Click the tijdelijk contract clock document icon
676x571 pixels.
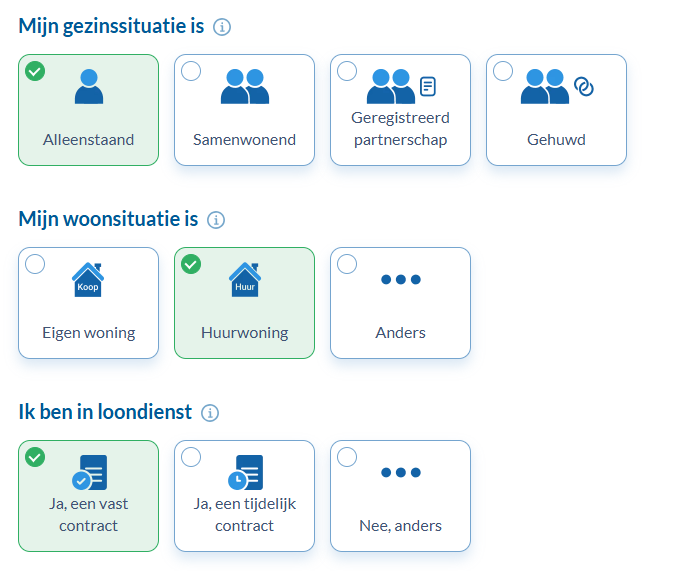(x=245, y=474)
